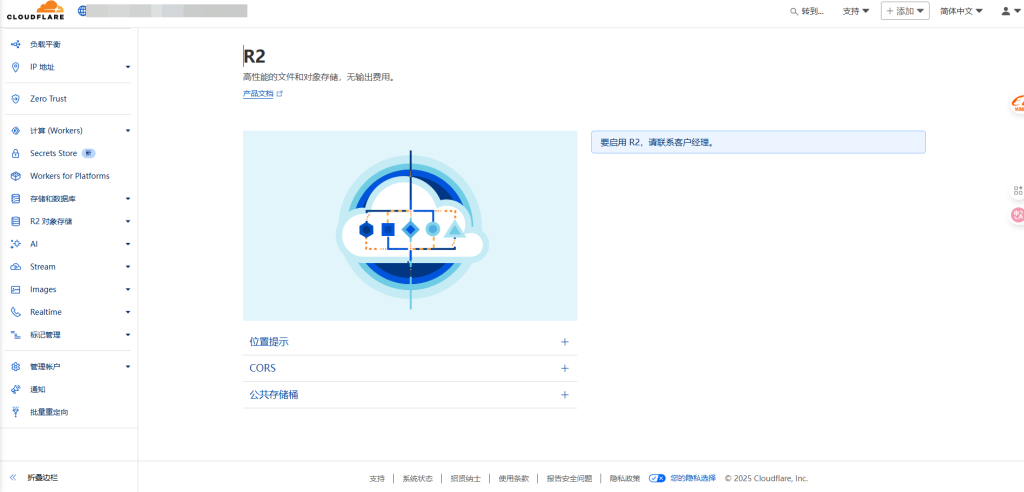
Task: Open the 简体中文 language dropdown
Action: [x=961, y=11]
